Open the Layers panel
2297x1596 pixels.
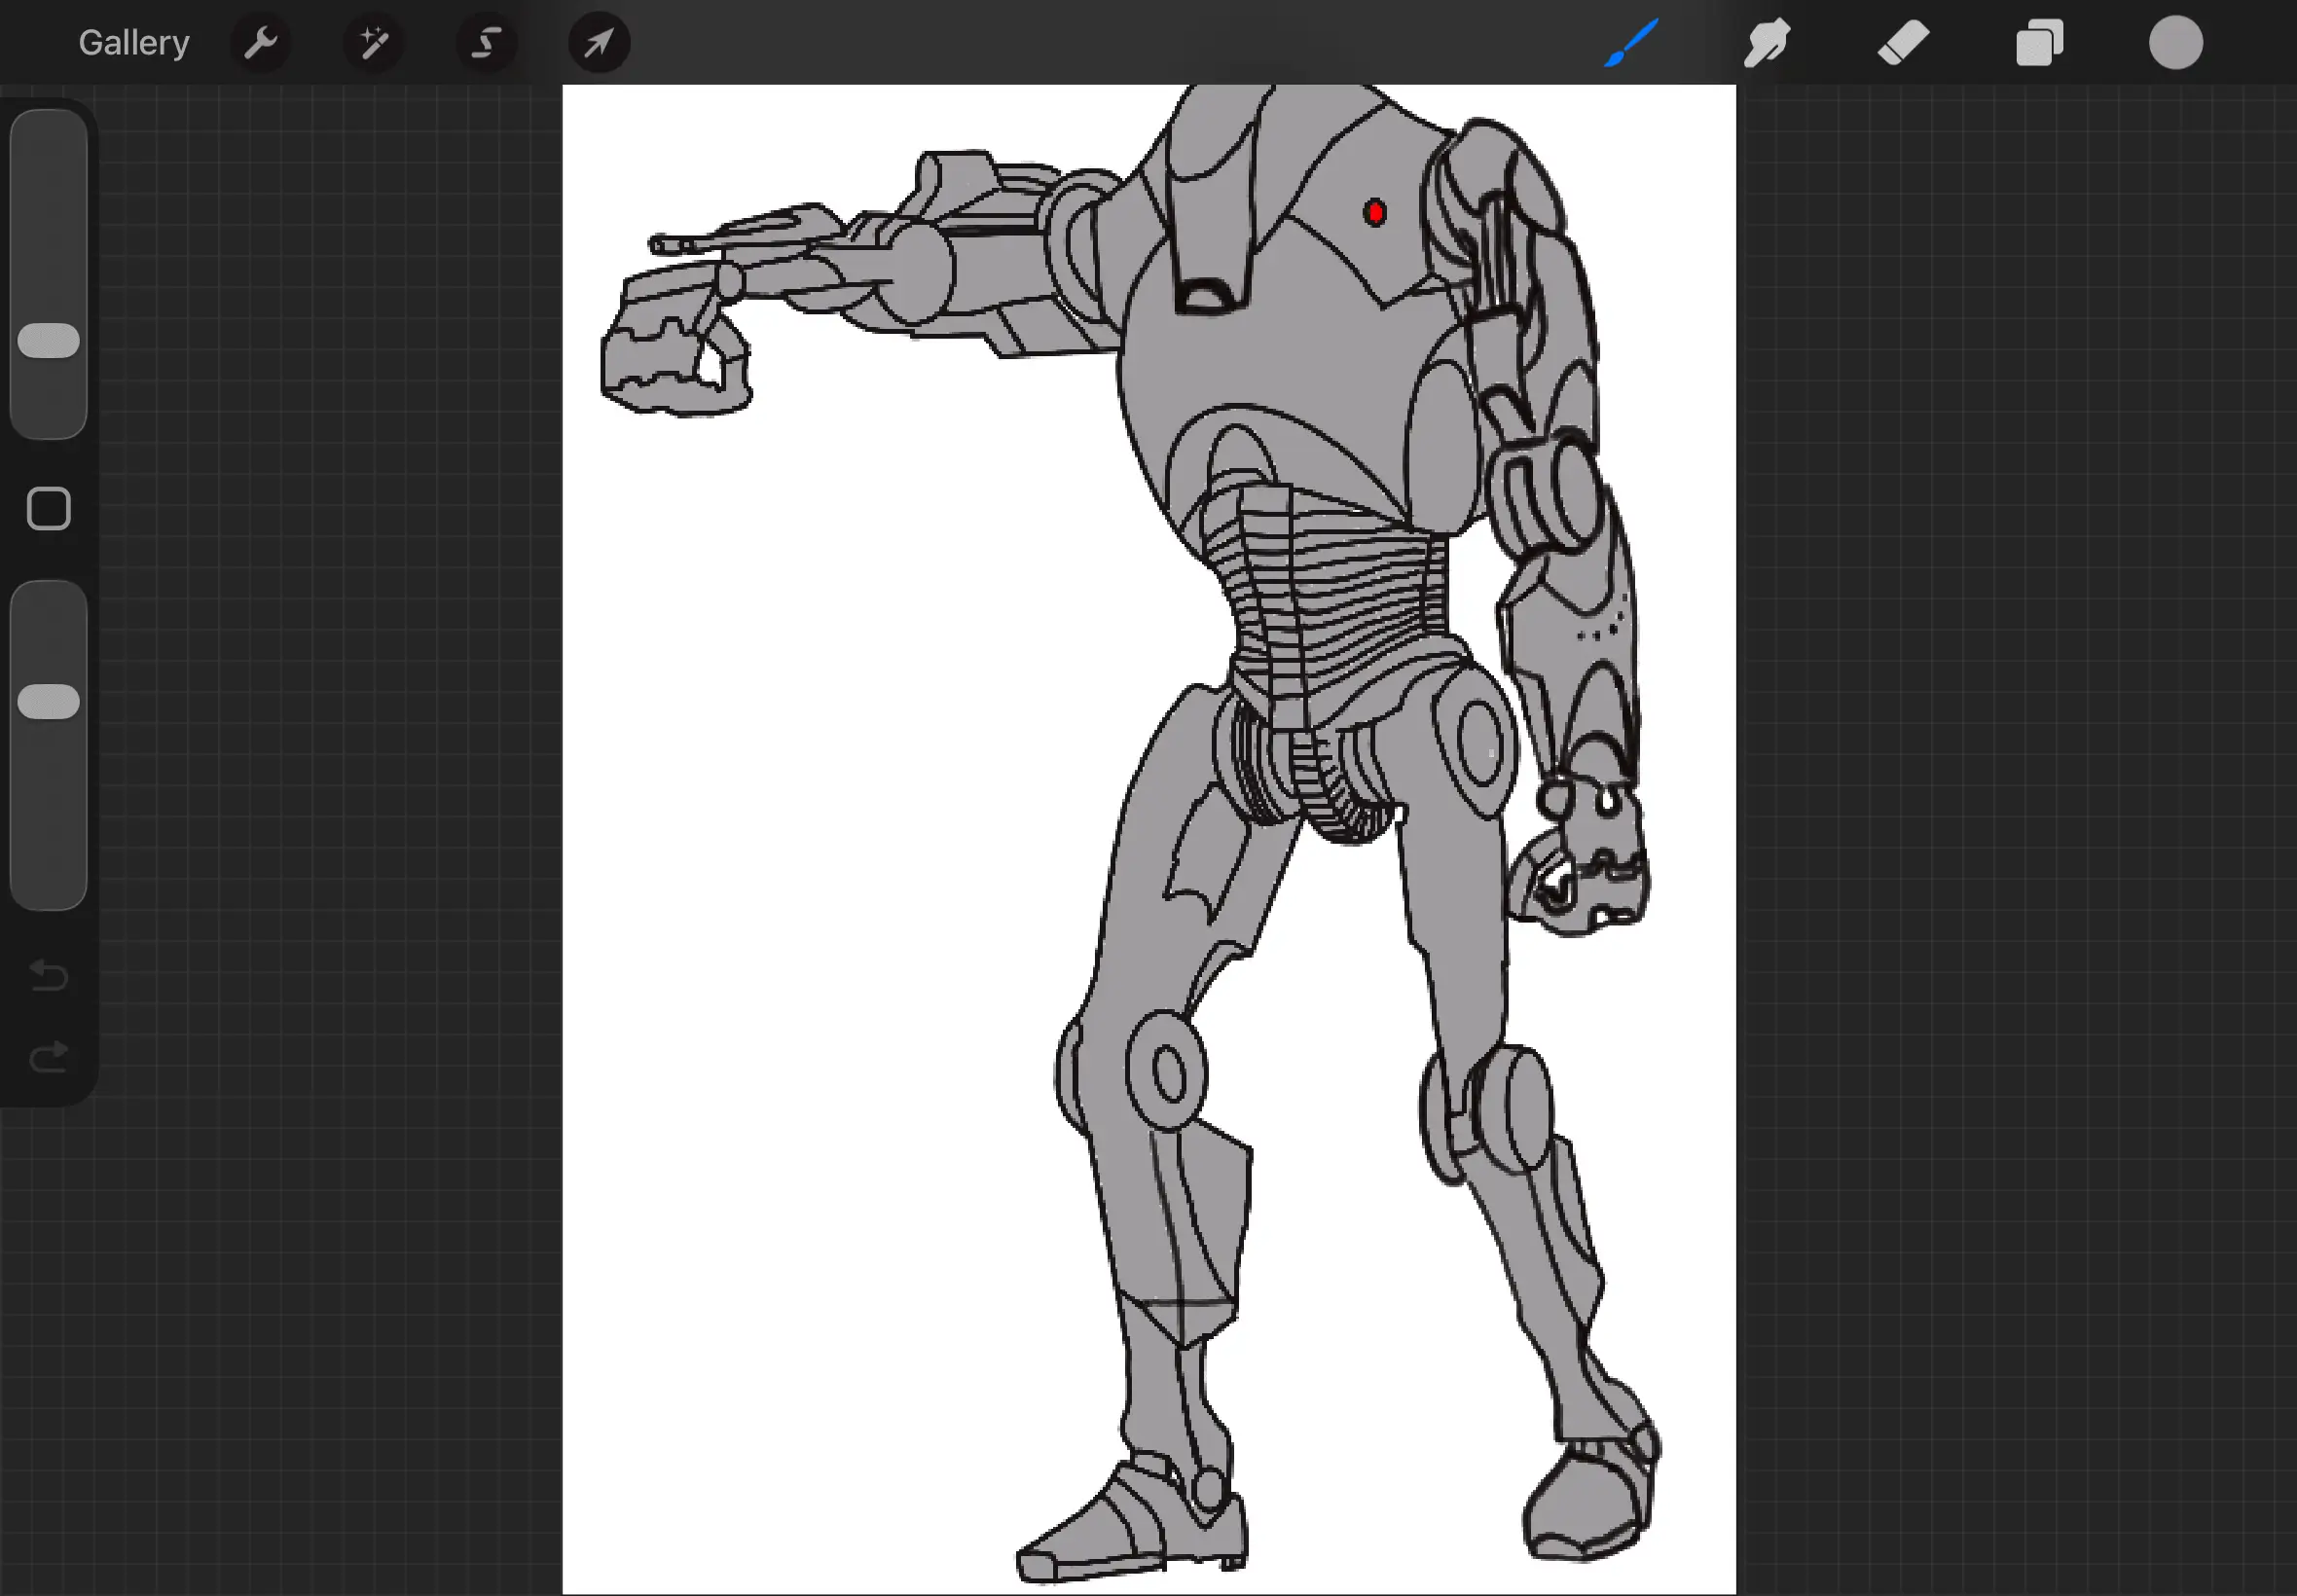(2039, 43)
